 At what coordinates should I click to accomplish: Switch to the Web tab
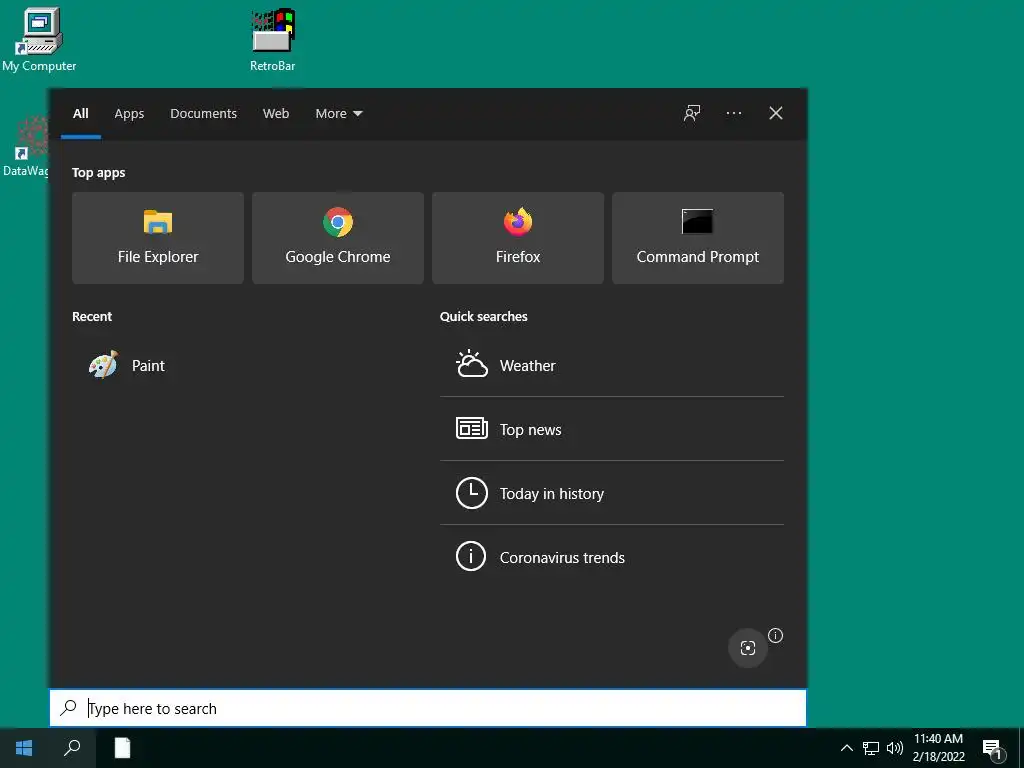click(276, 113)
